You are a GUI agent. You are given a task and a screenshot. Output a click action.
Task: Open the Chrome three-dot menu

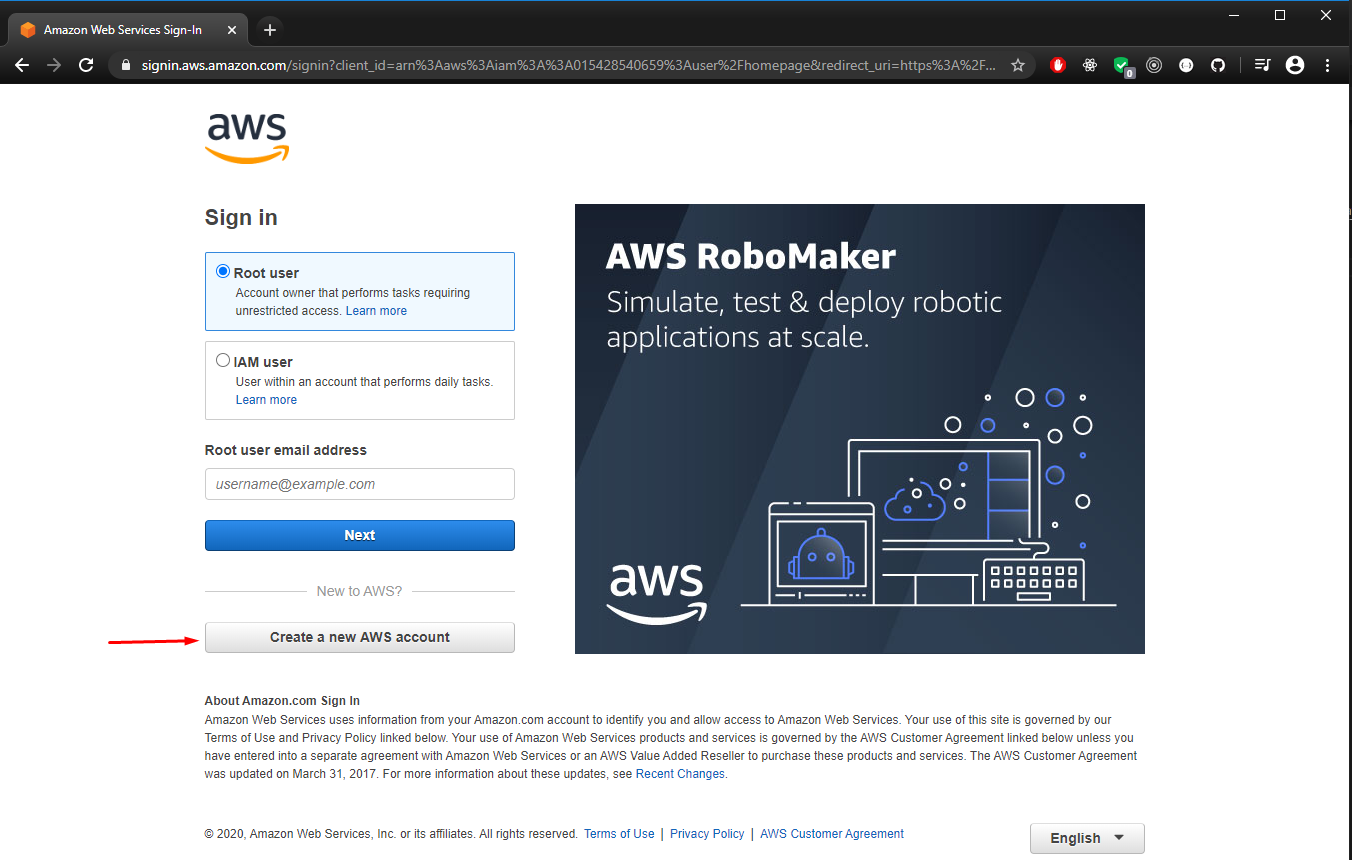[1328, 65]
